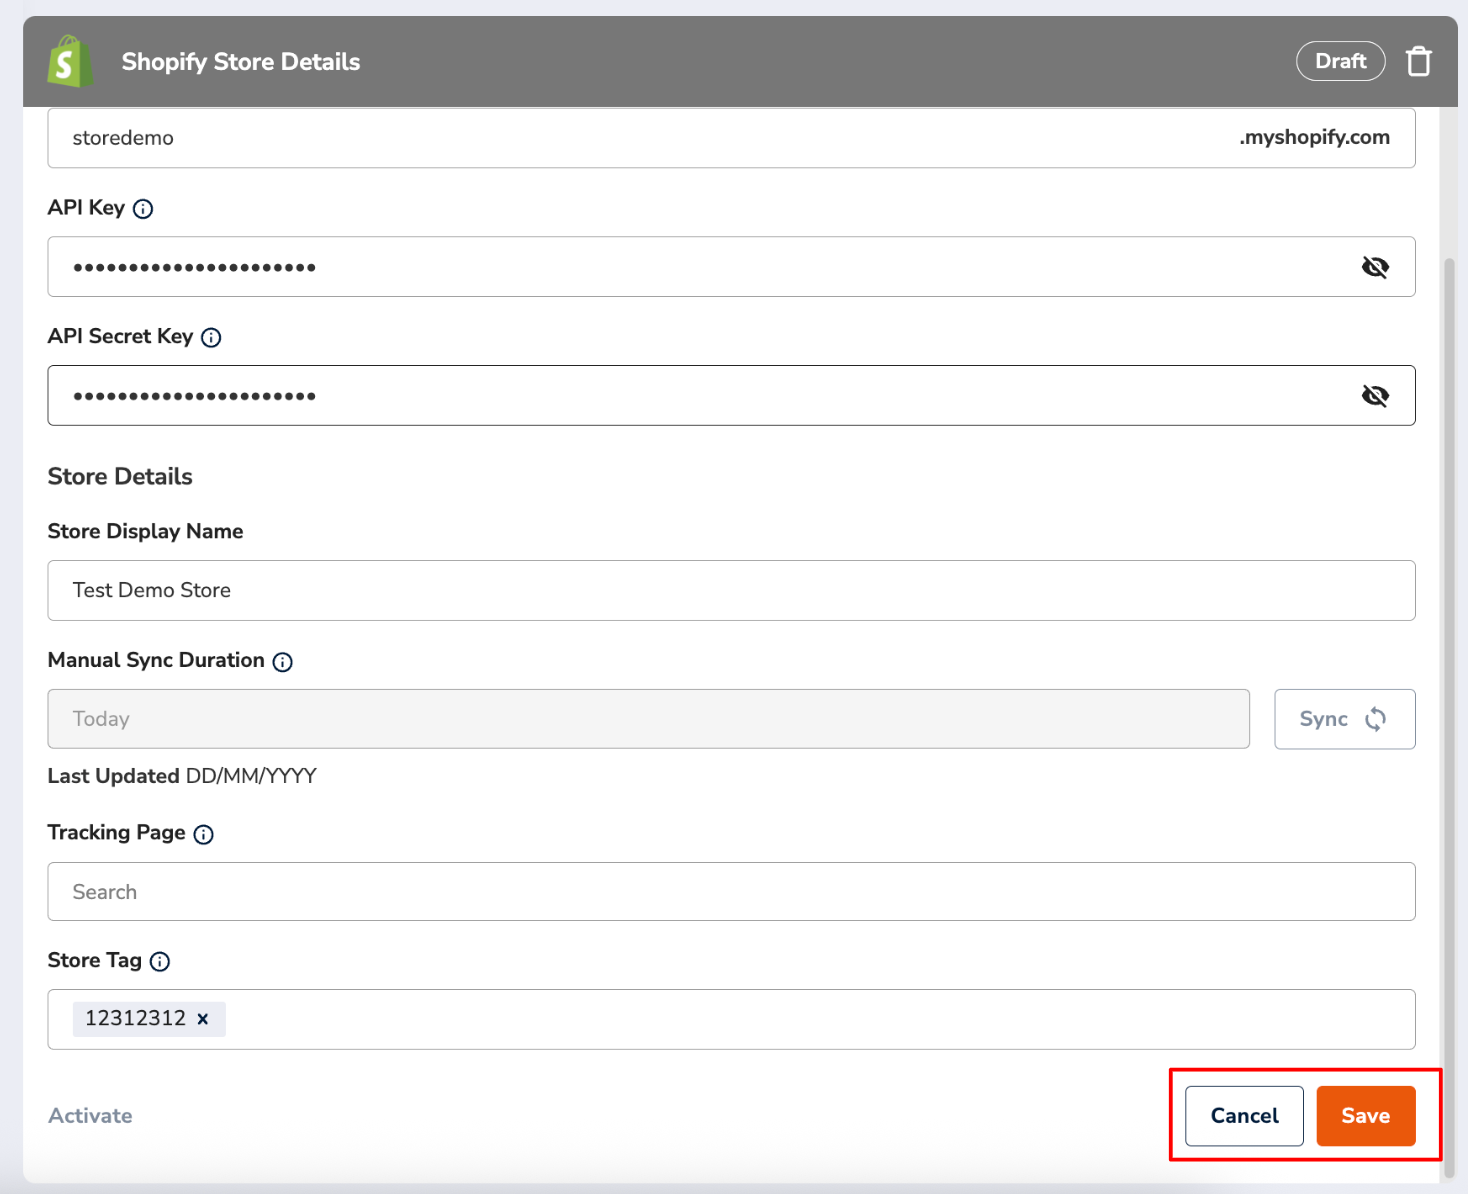The width and height of the screenshot is (1468, 1194).
Task: Click the Tracking Page search field
Action: [x=731, y=892]
